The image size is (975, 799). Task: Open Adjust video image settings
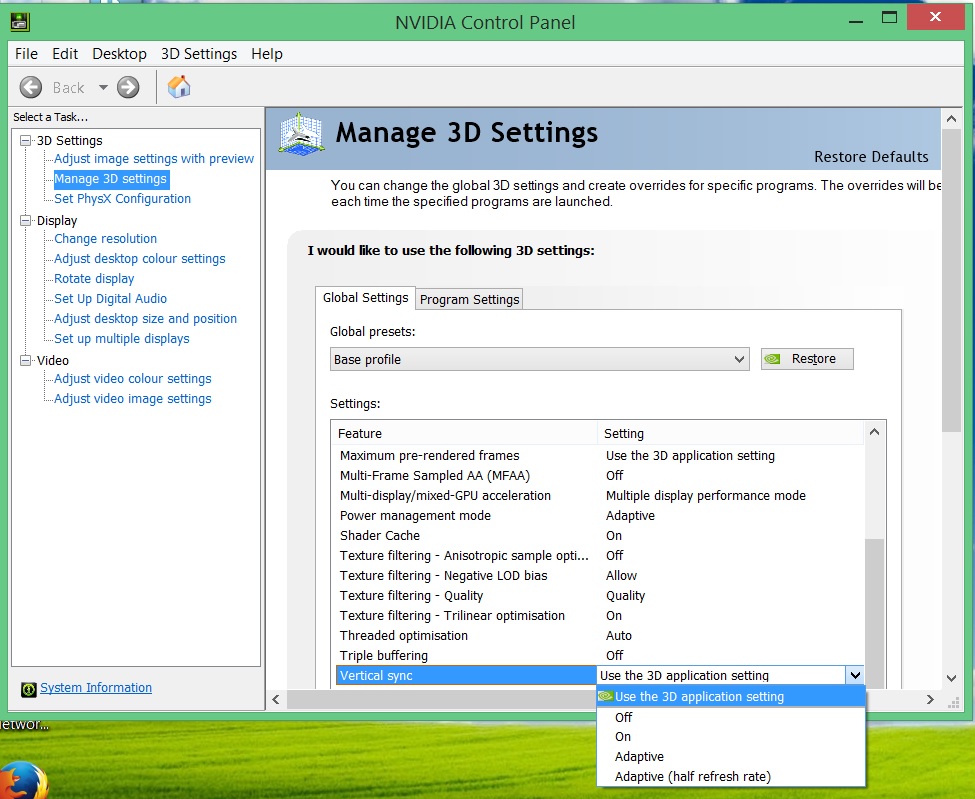[x=132, y=399]
